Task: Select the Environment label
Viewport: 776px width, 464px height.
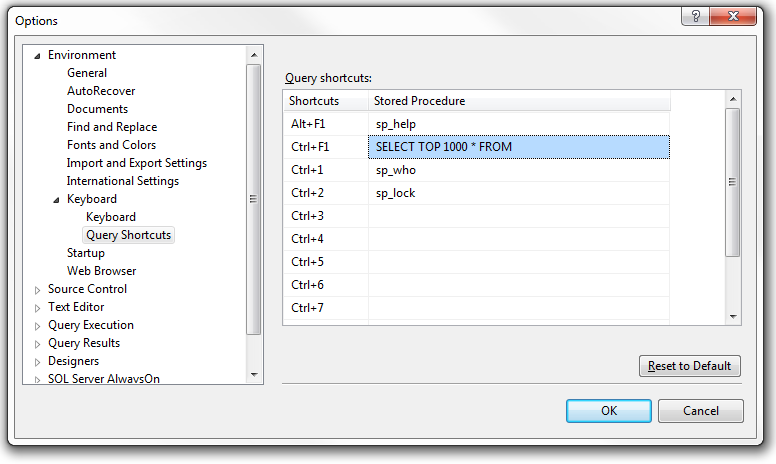Action: (x=82, y=55)
